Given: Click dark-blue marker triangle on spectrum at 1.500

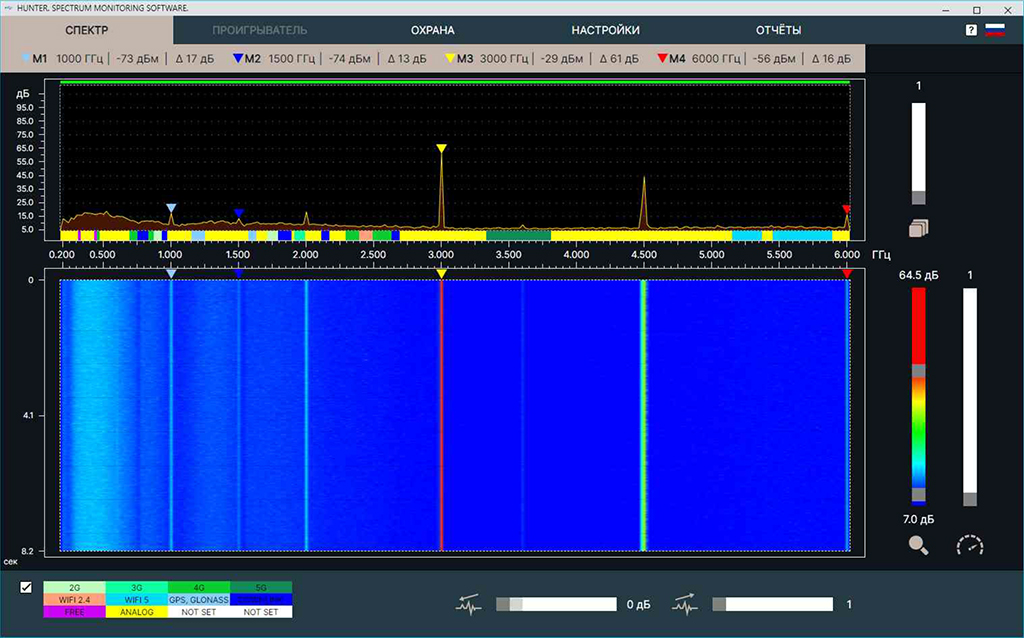Looking at the screenshot, I should (238, 214).
